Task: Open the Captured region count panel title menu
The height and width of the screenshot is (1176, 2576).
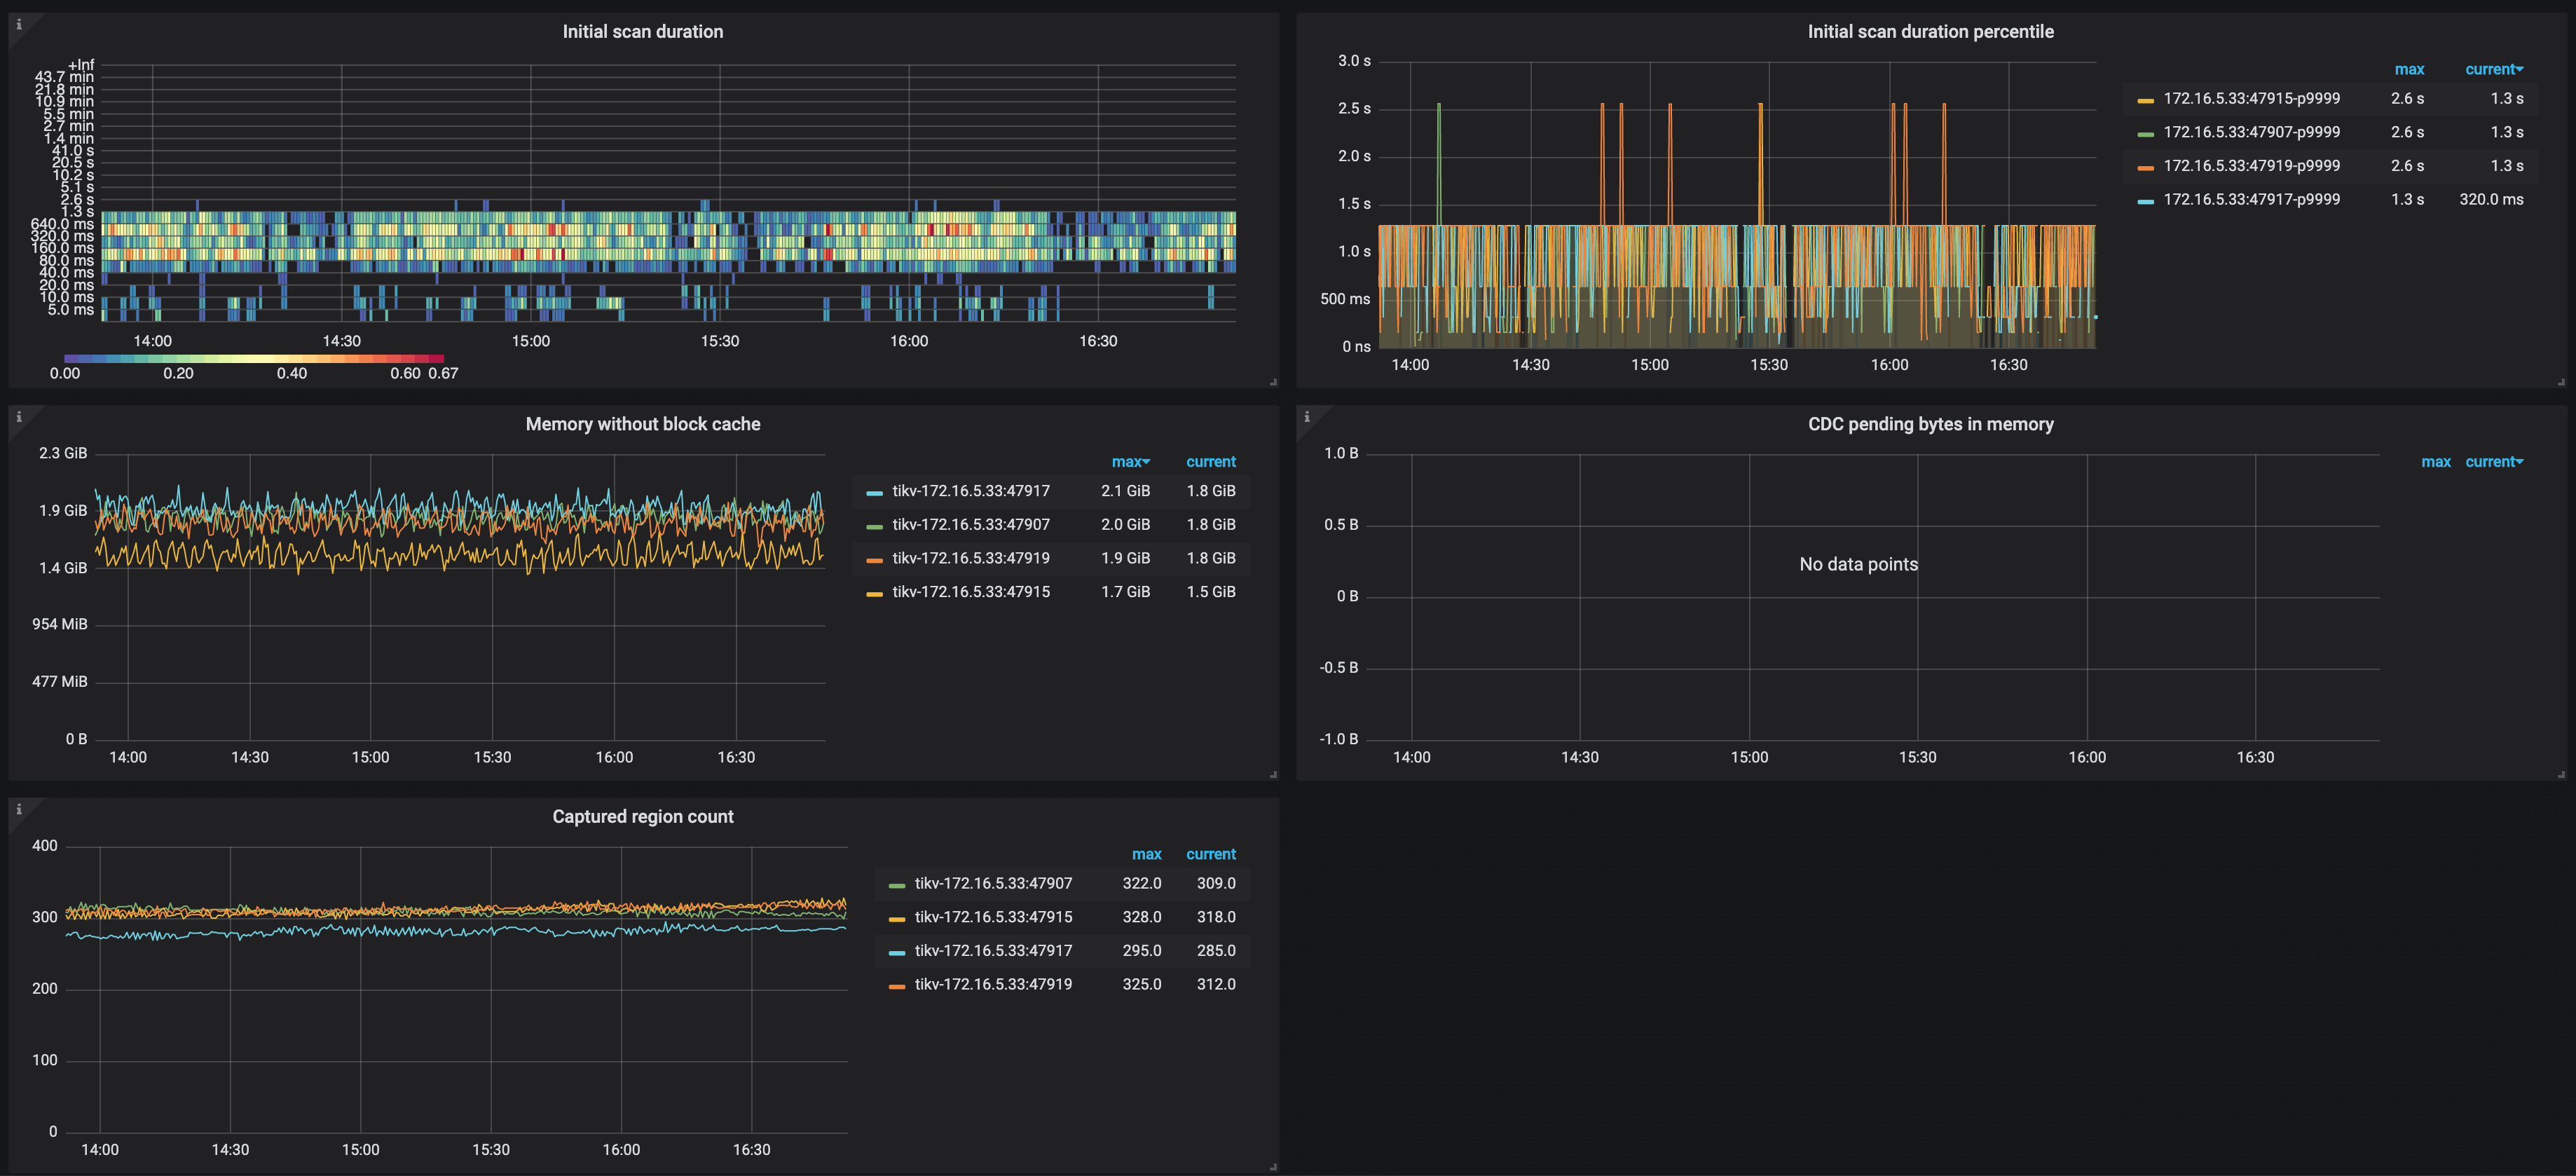Action: (643, 816)
